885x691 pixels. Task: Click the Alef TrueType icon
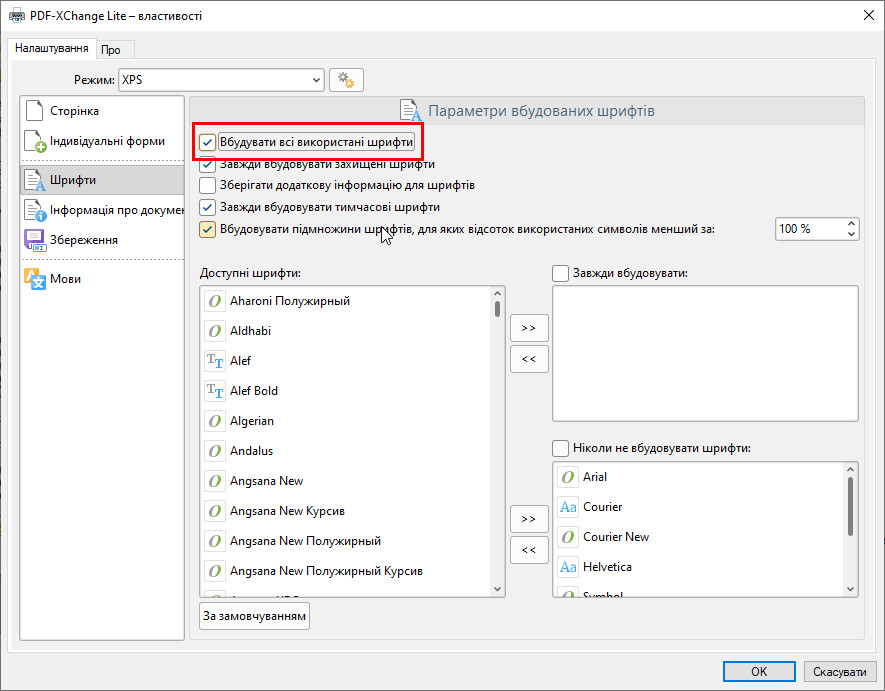pos(215,361)
